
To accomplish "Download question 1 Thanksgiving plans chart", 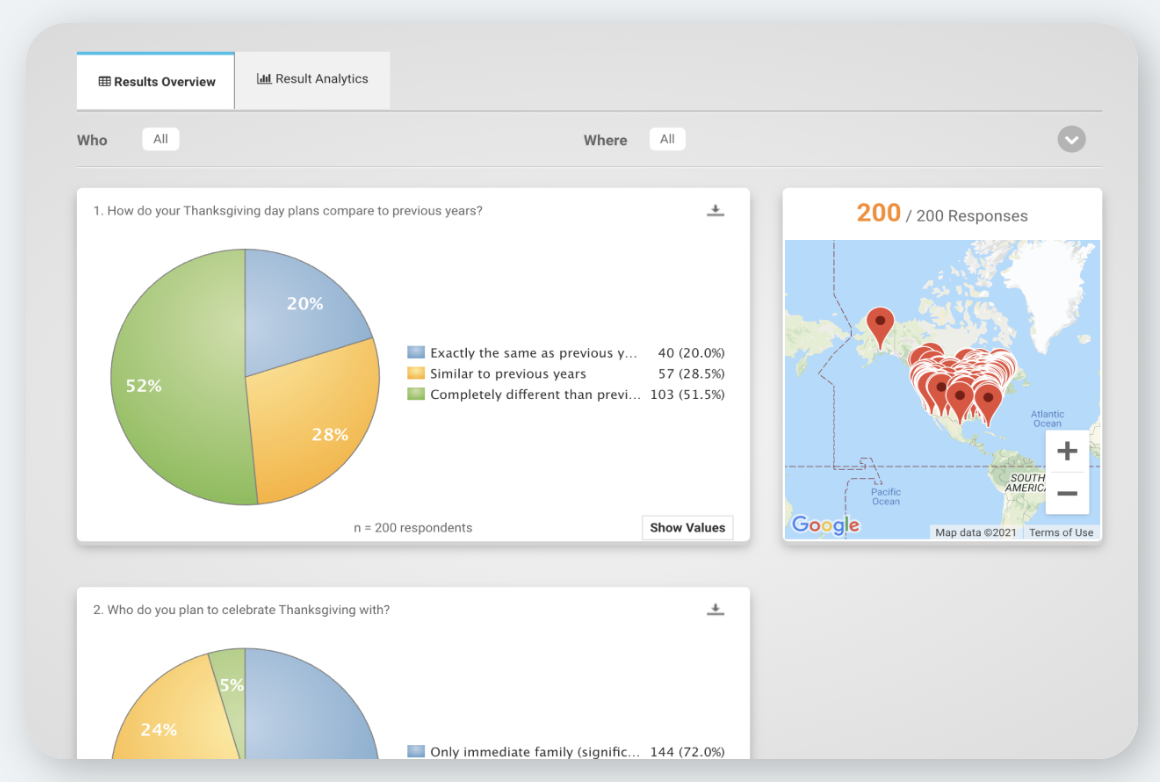I will tap(715, 211).
